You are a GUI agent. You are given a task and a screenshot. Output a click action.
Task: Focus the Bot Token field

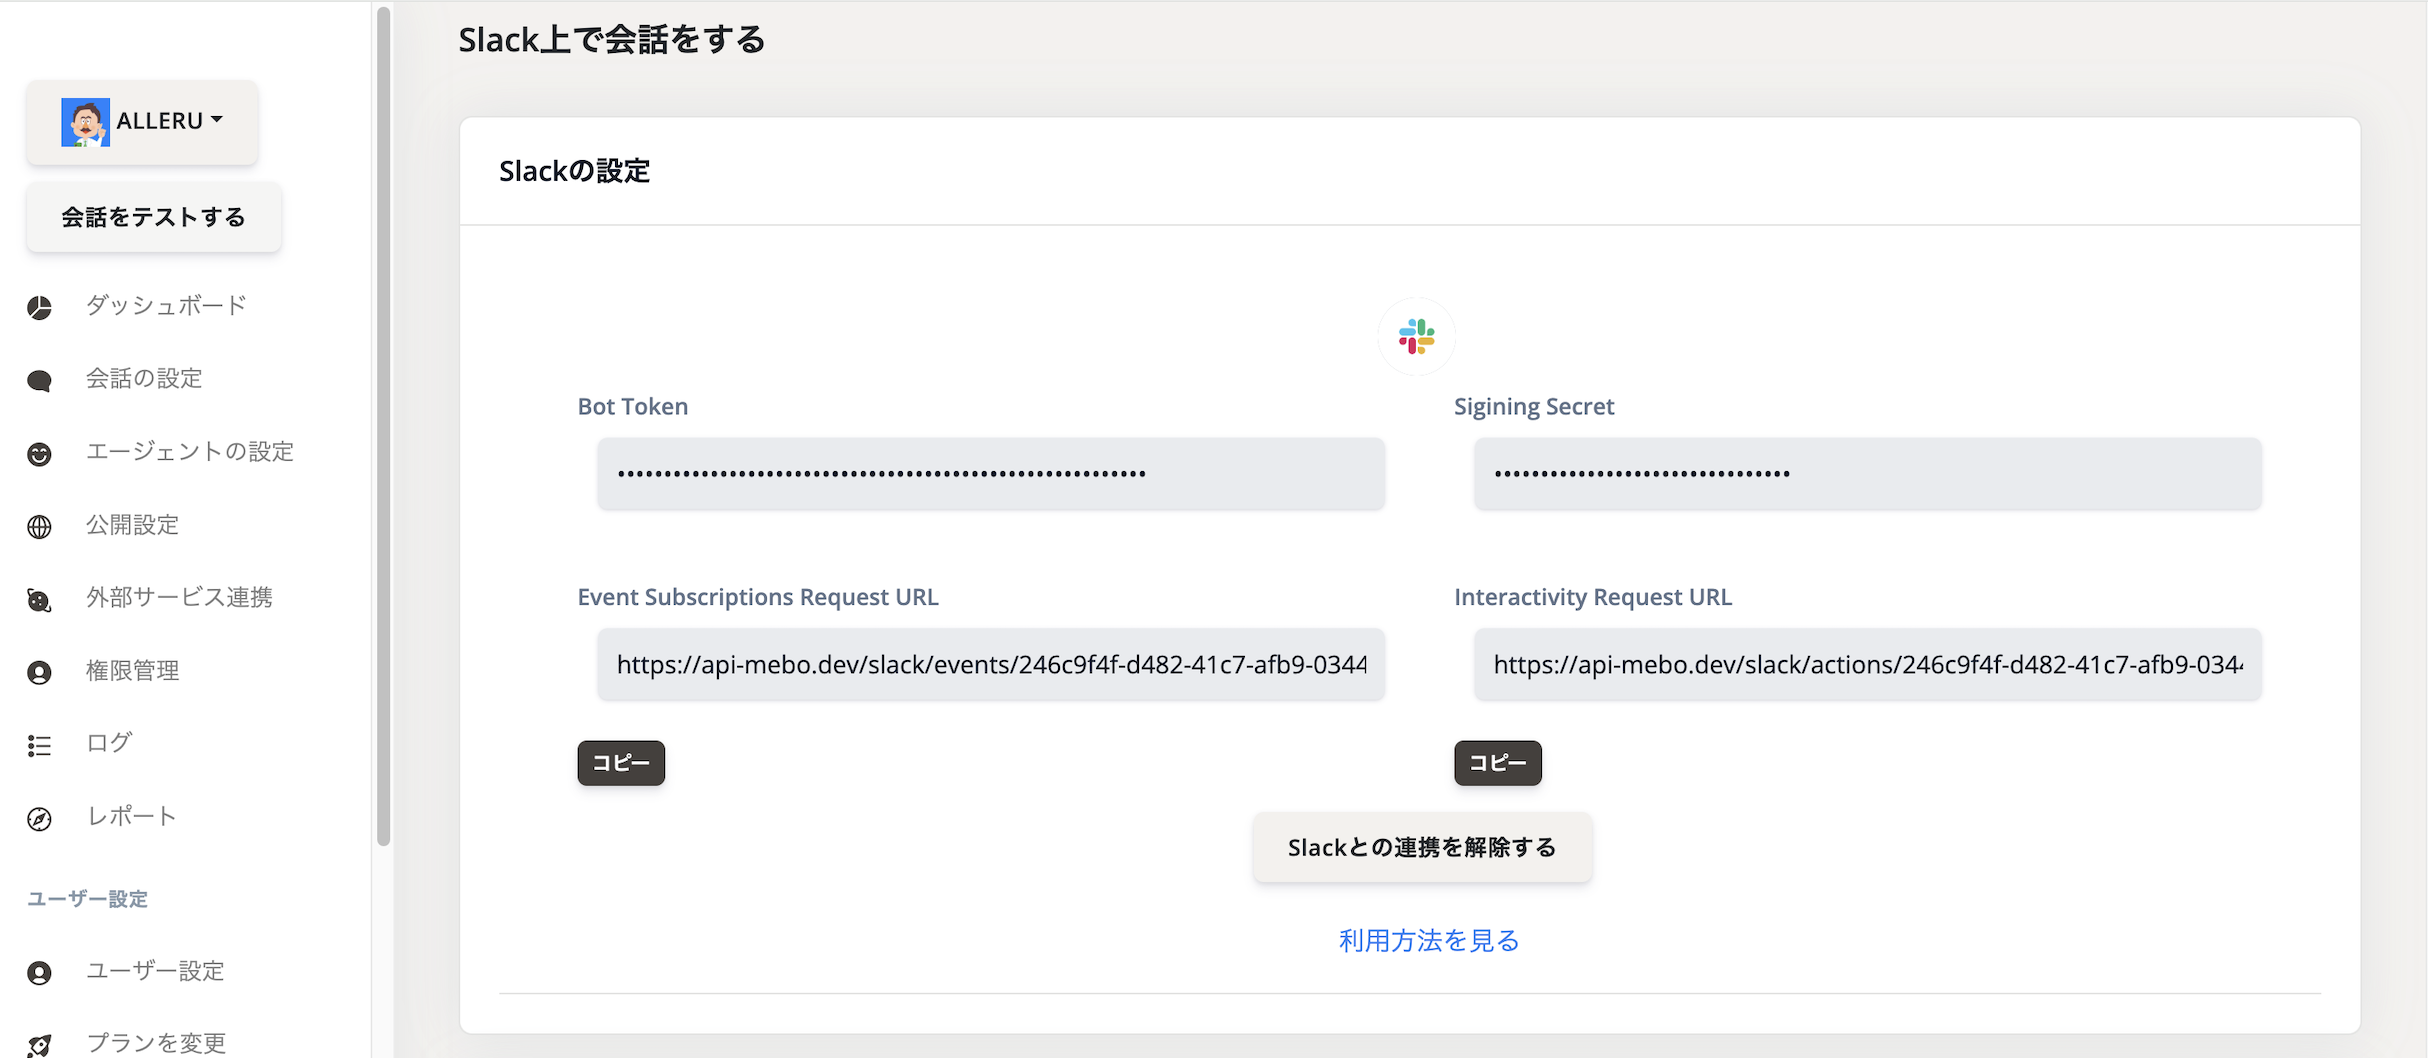click(991, 474)
